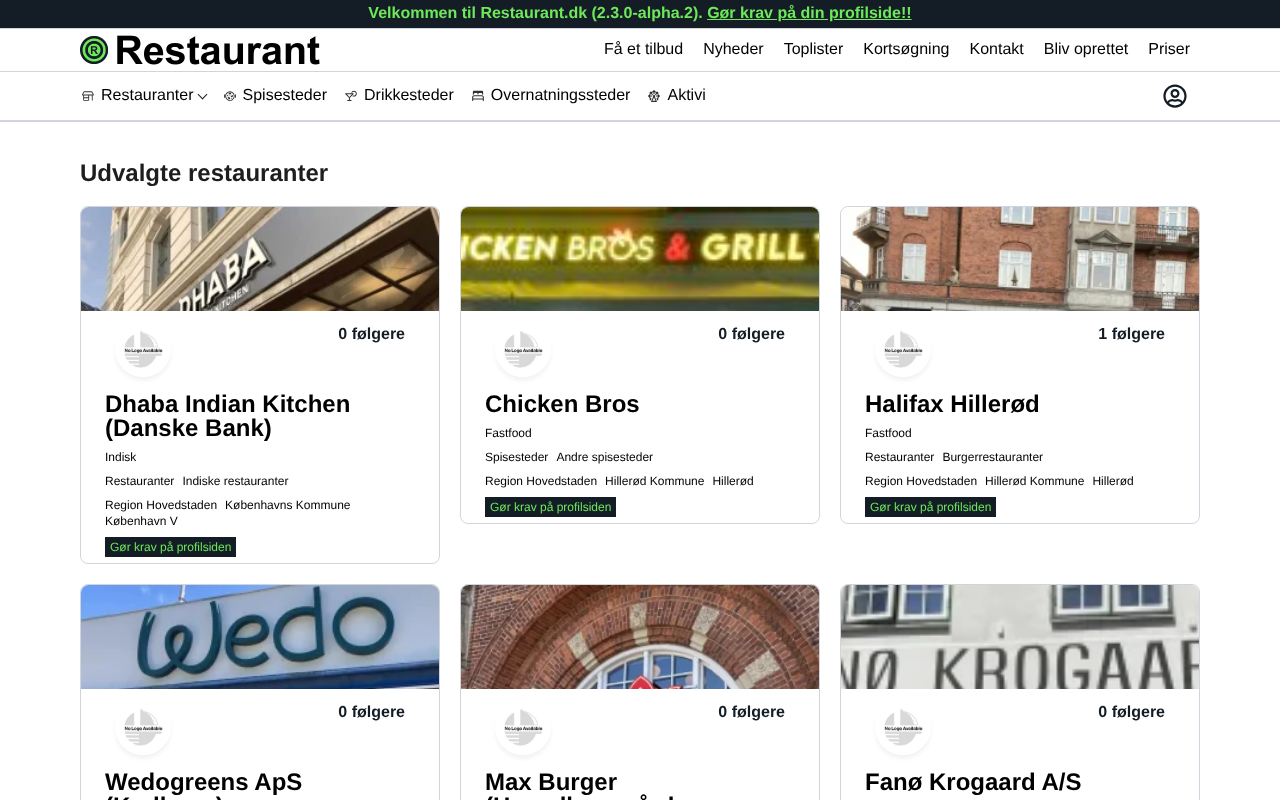Click 'Hillerød Kommune' tag on Chicken Bros card

click(x=654, y=481)
